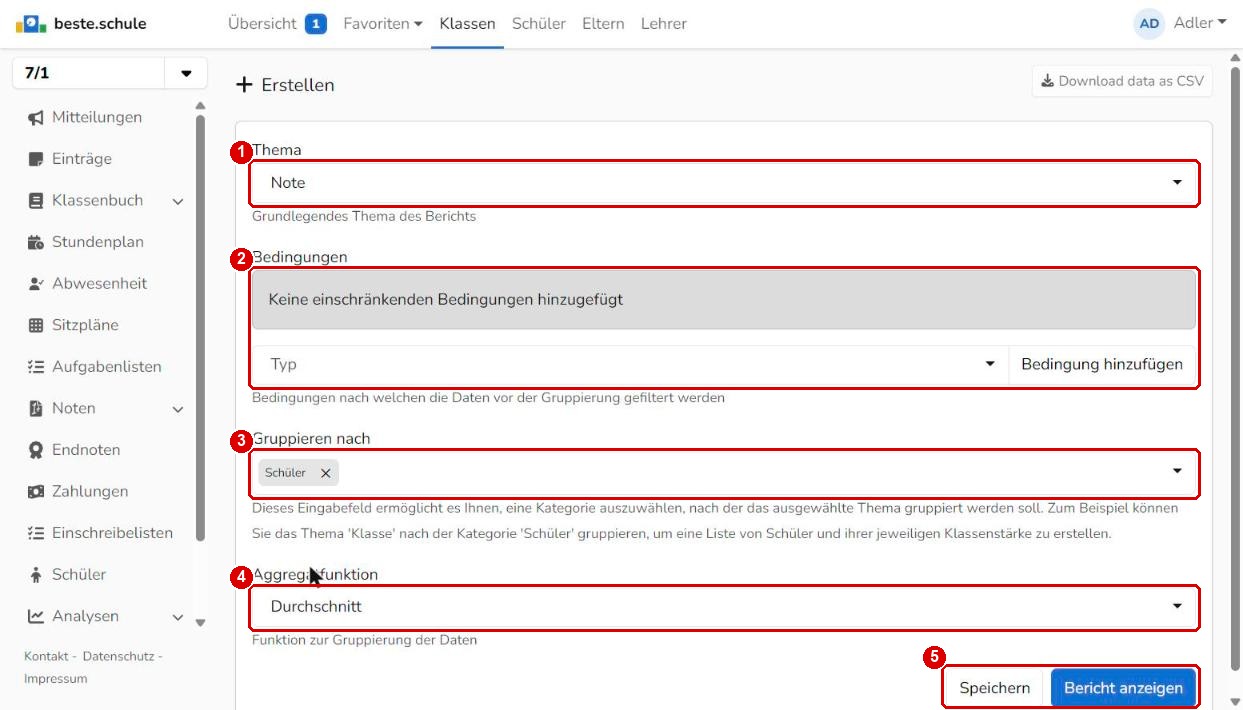Open the Aggregatfunktion dropdown showing Durchschnitt
Screen dimensions: 1243x710
724,607
